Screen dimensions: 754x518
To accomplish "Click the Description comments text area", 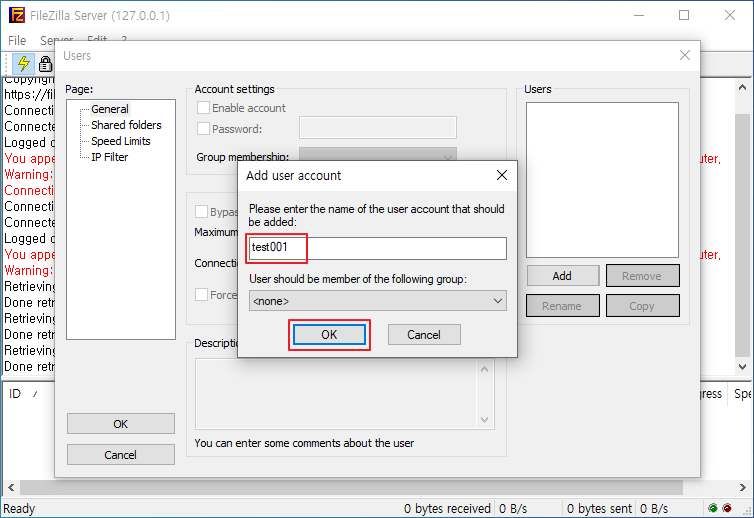I will (336, 394).
